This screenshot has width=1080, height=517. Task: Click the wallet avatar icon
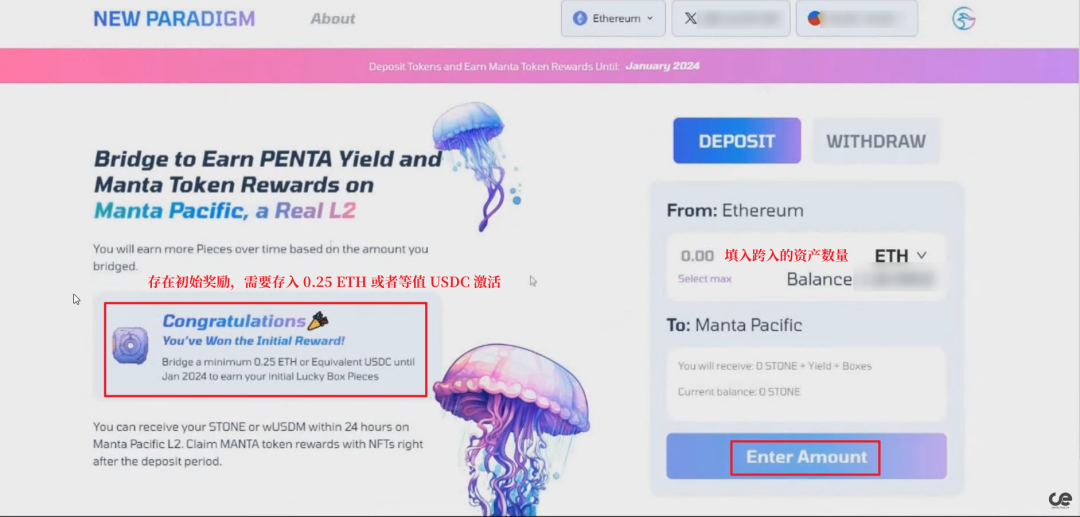pyautogui.click(x=815, y=19)
